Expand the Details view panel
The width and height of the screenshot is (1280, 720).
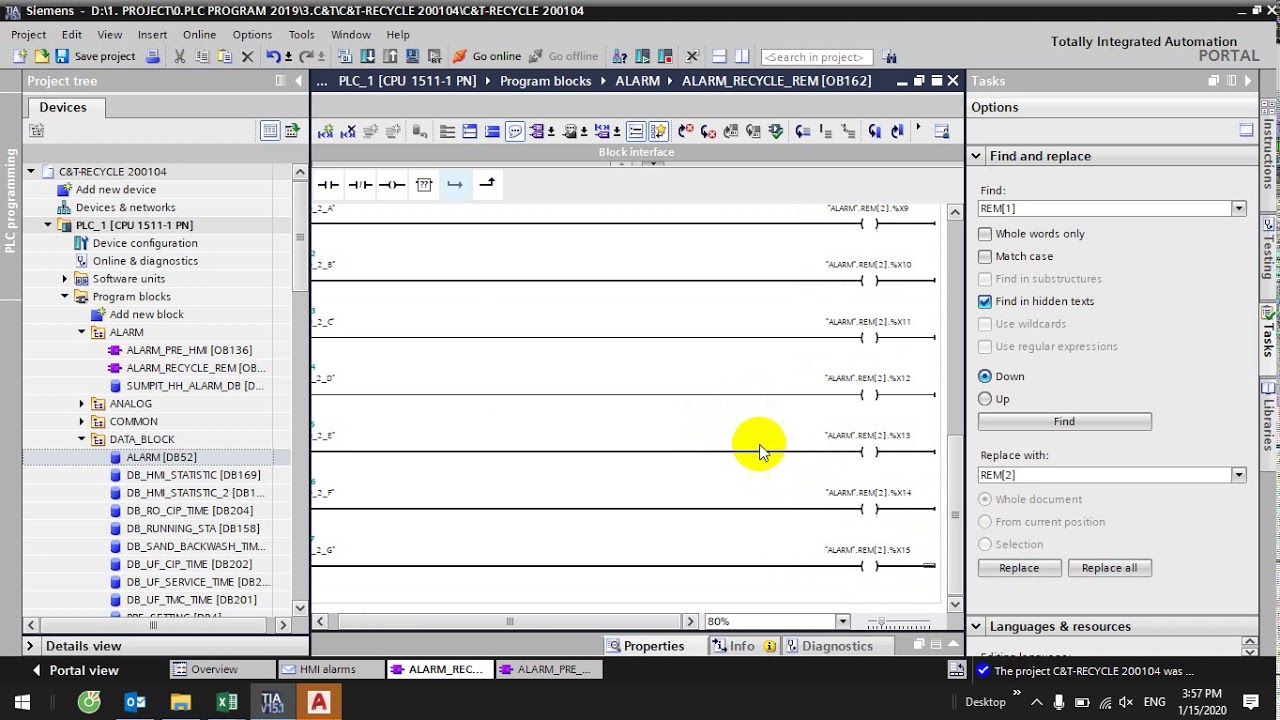30,646
